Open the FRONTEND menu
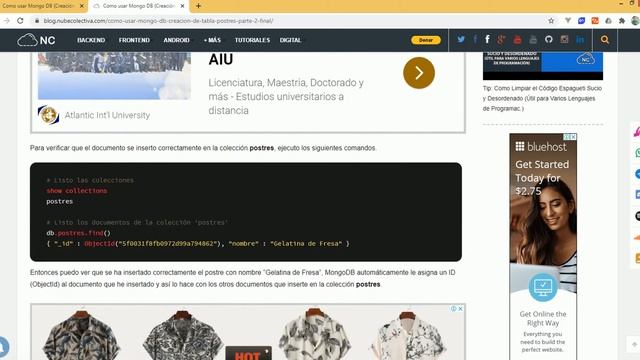The width and height of the screenshot is (640, 360). tap(134, 40)
